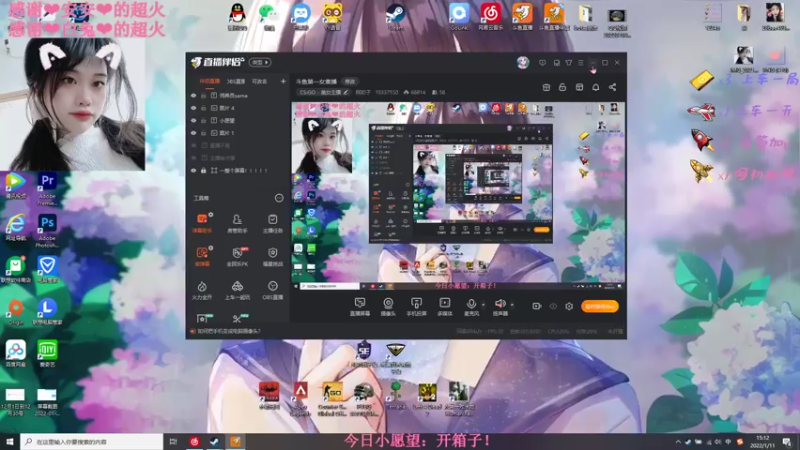800x450 pixels.
Task: Open the OBS直播 tool icon
Action: pyautogui.click(x=272, y=290)
